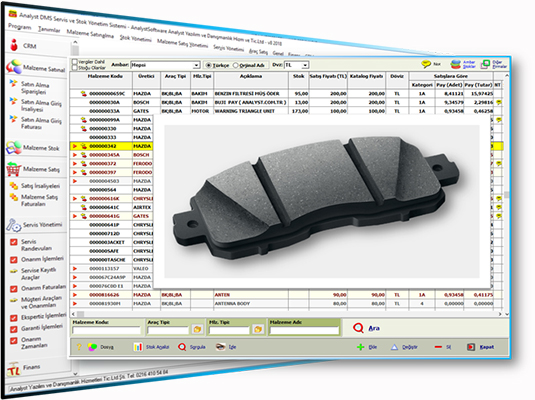Click the Kapat button
The image size is (535, 400).
[480, 347]
